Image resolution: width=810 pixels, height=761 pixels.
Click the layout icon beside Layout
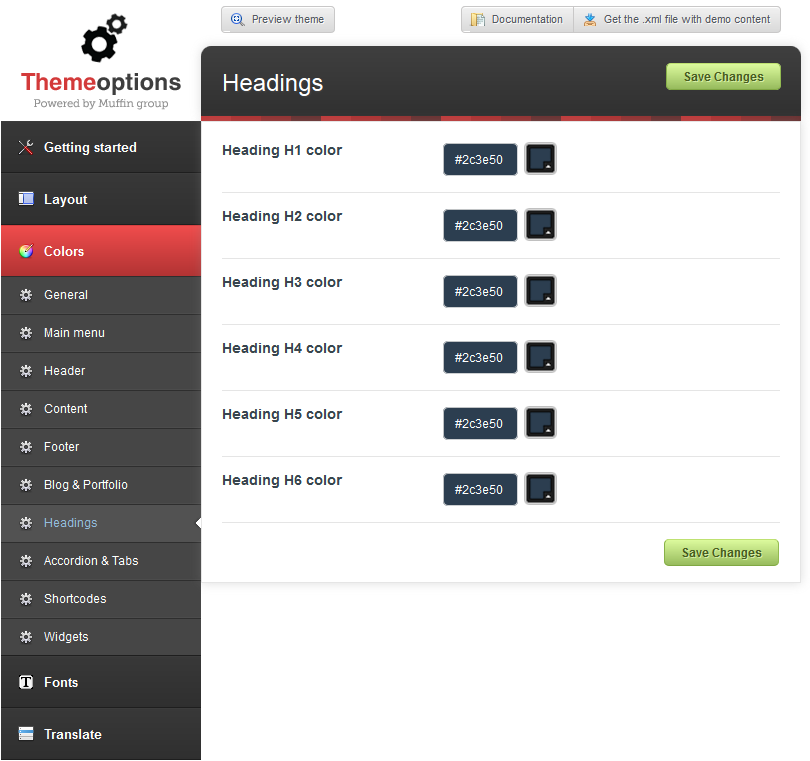click(x=26, y=199)
